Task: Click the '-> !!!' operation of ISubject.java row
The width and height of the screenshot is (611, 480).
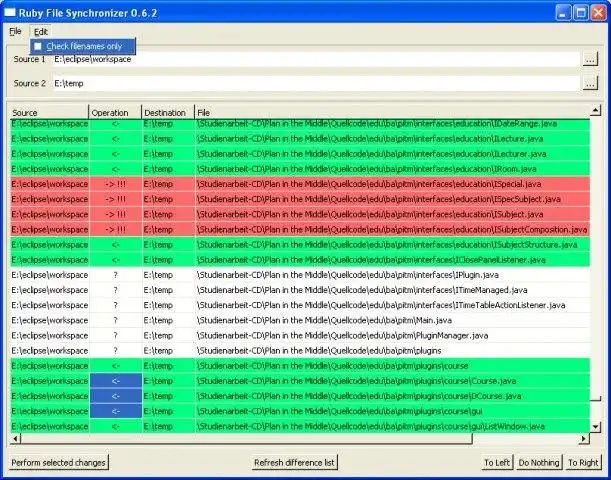Action: [115, 214]
